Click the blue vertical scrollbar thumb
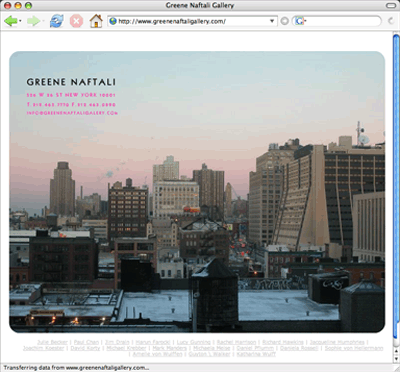 tap(396, 187)
